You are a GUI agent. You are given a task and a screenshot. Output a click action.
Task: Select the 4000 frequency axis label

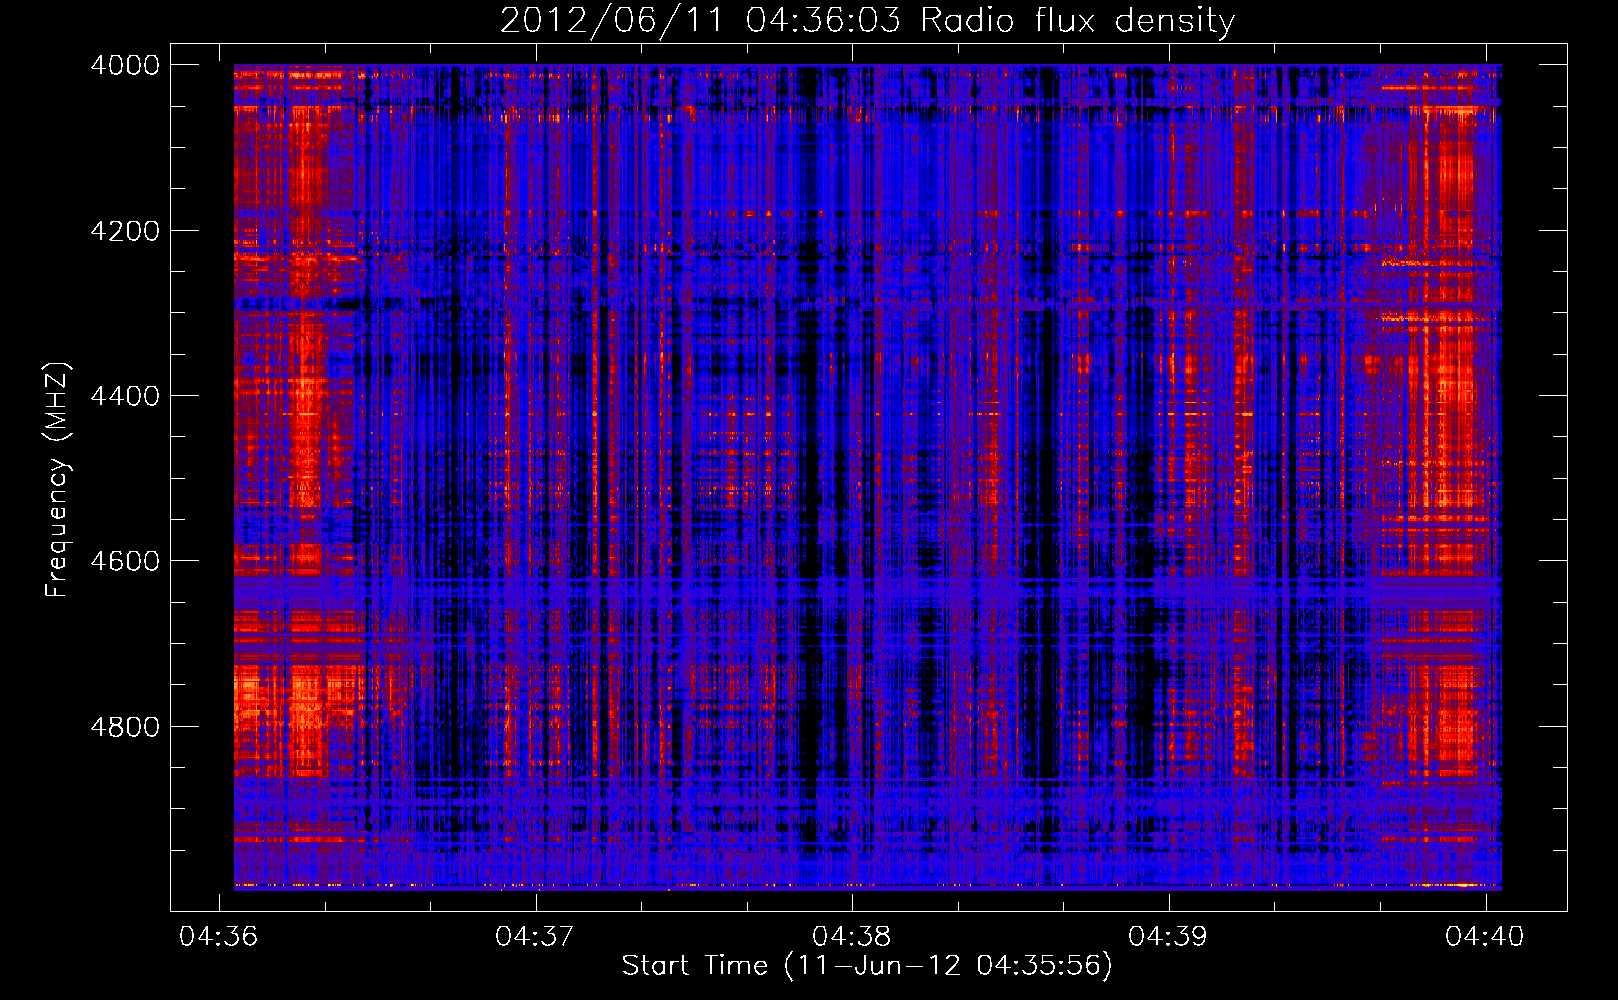(125, 65)
